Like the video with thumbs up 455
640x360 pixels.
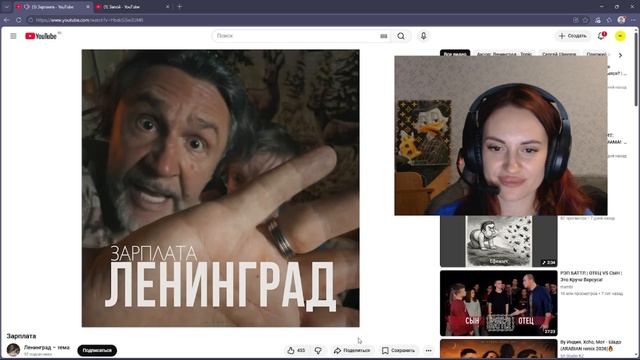coord(296,350)
